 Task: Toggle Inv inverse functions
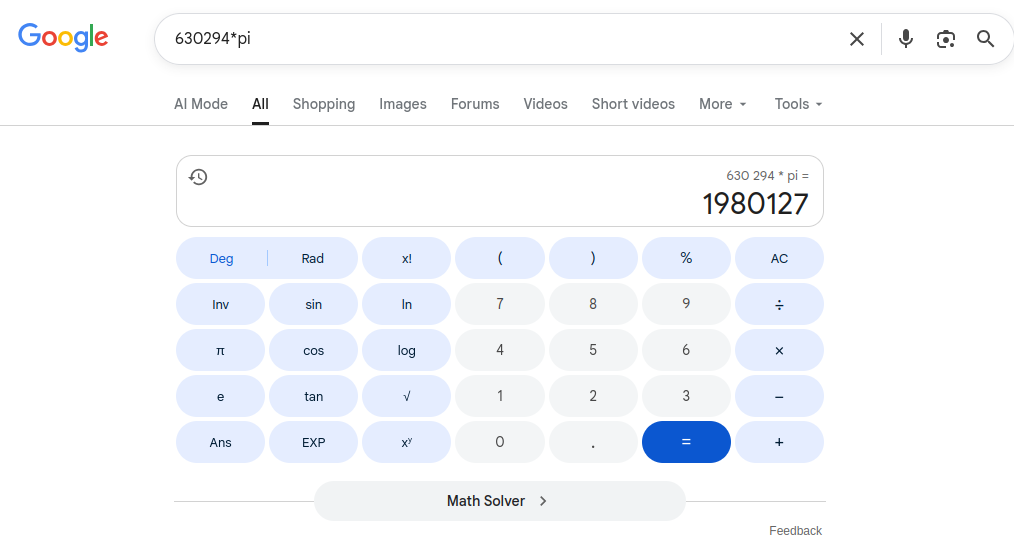pos(221,304)
